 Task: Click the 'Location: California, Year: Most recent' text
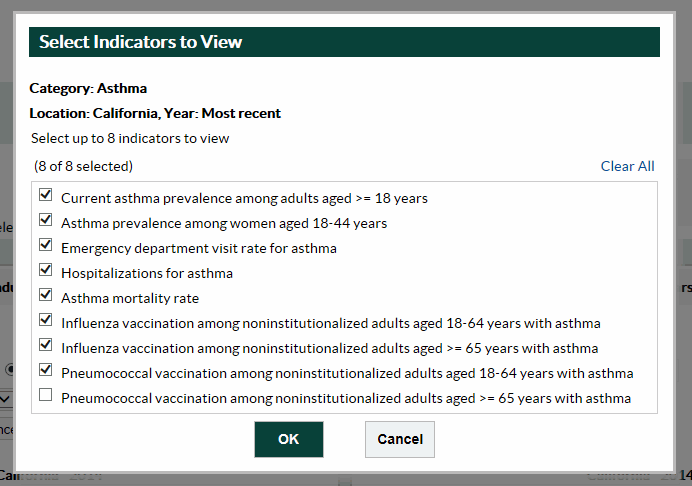point(155,113)
